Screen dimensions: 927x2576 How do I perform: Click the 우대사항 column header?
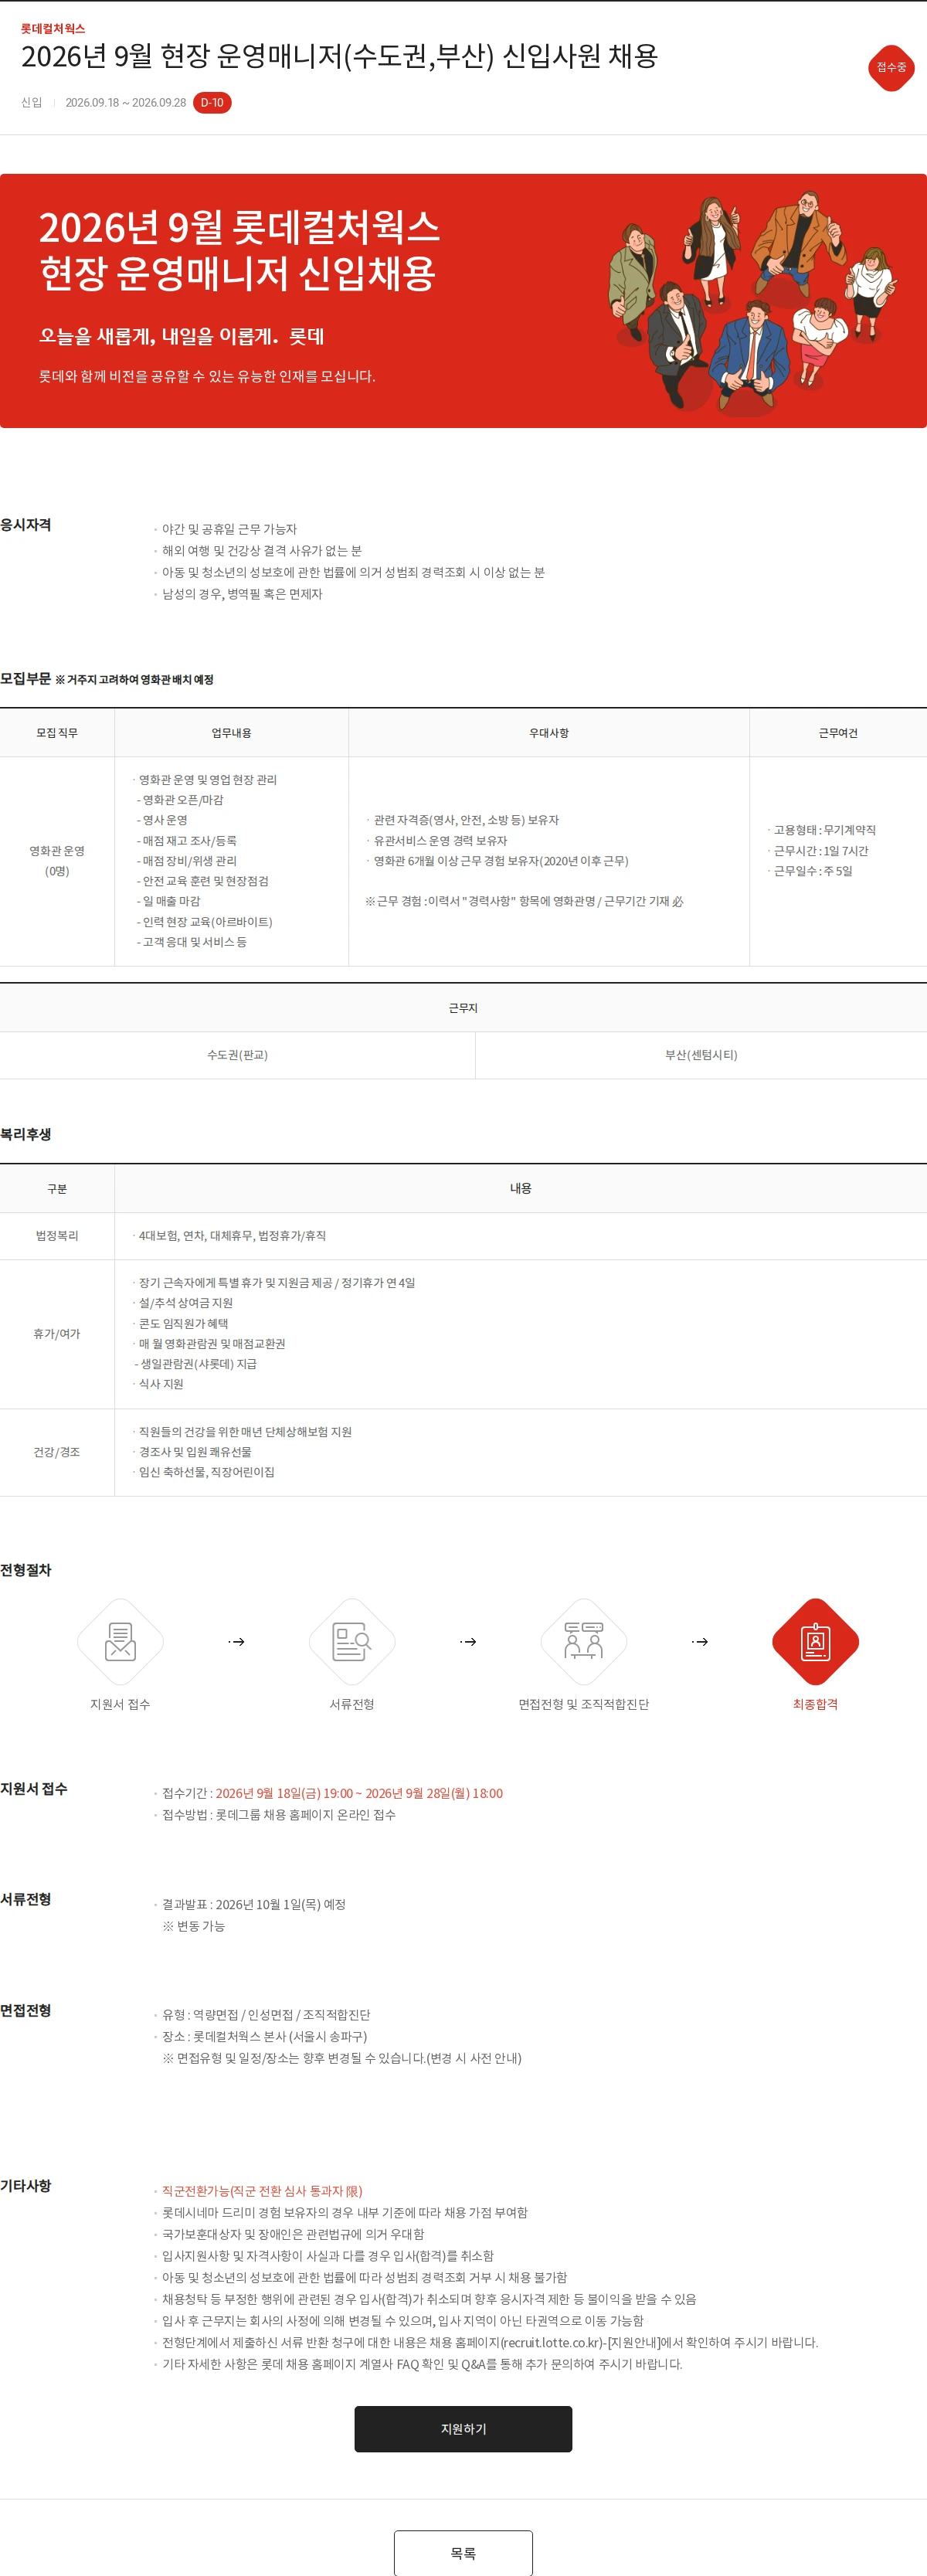[549, 733]
